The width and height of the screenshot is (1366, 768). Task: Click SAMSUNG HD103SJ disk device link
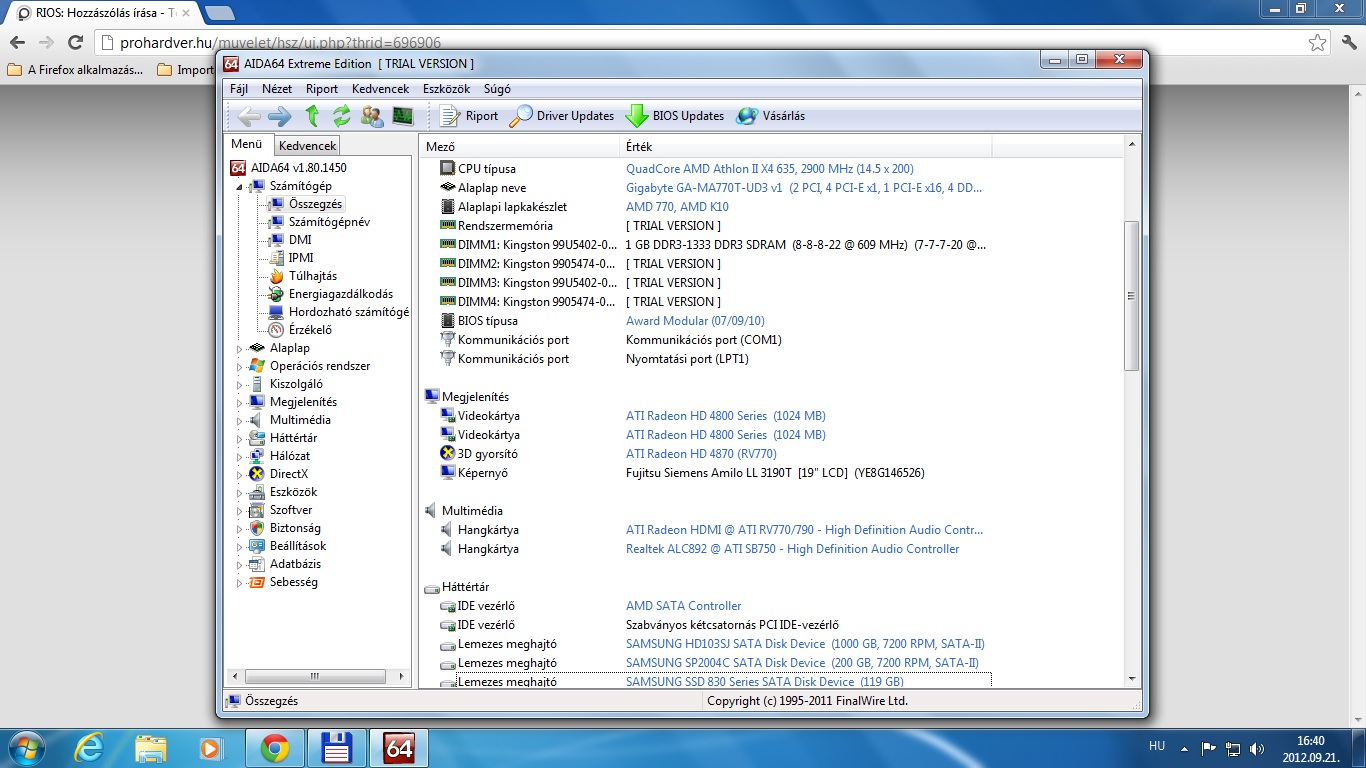(805, 644)
